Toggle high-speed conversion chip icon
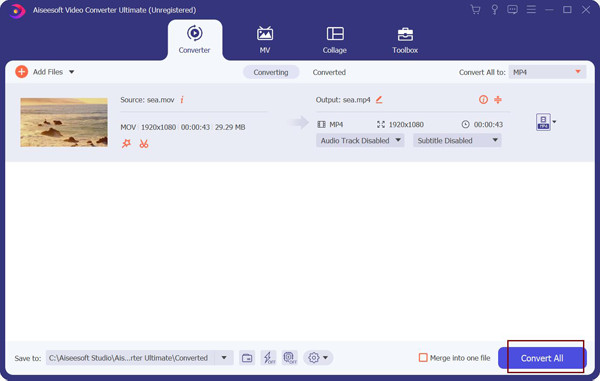This screenshot has width=600, height=381. [290, 358]
